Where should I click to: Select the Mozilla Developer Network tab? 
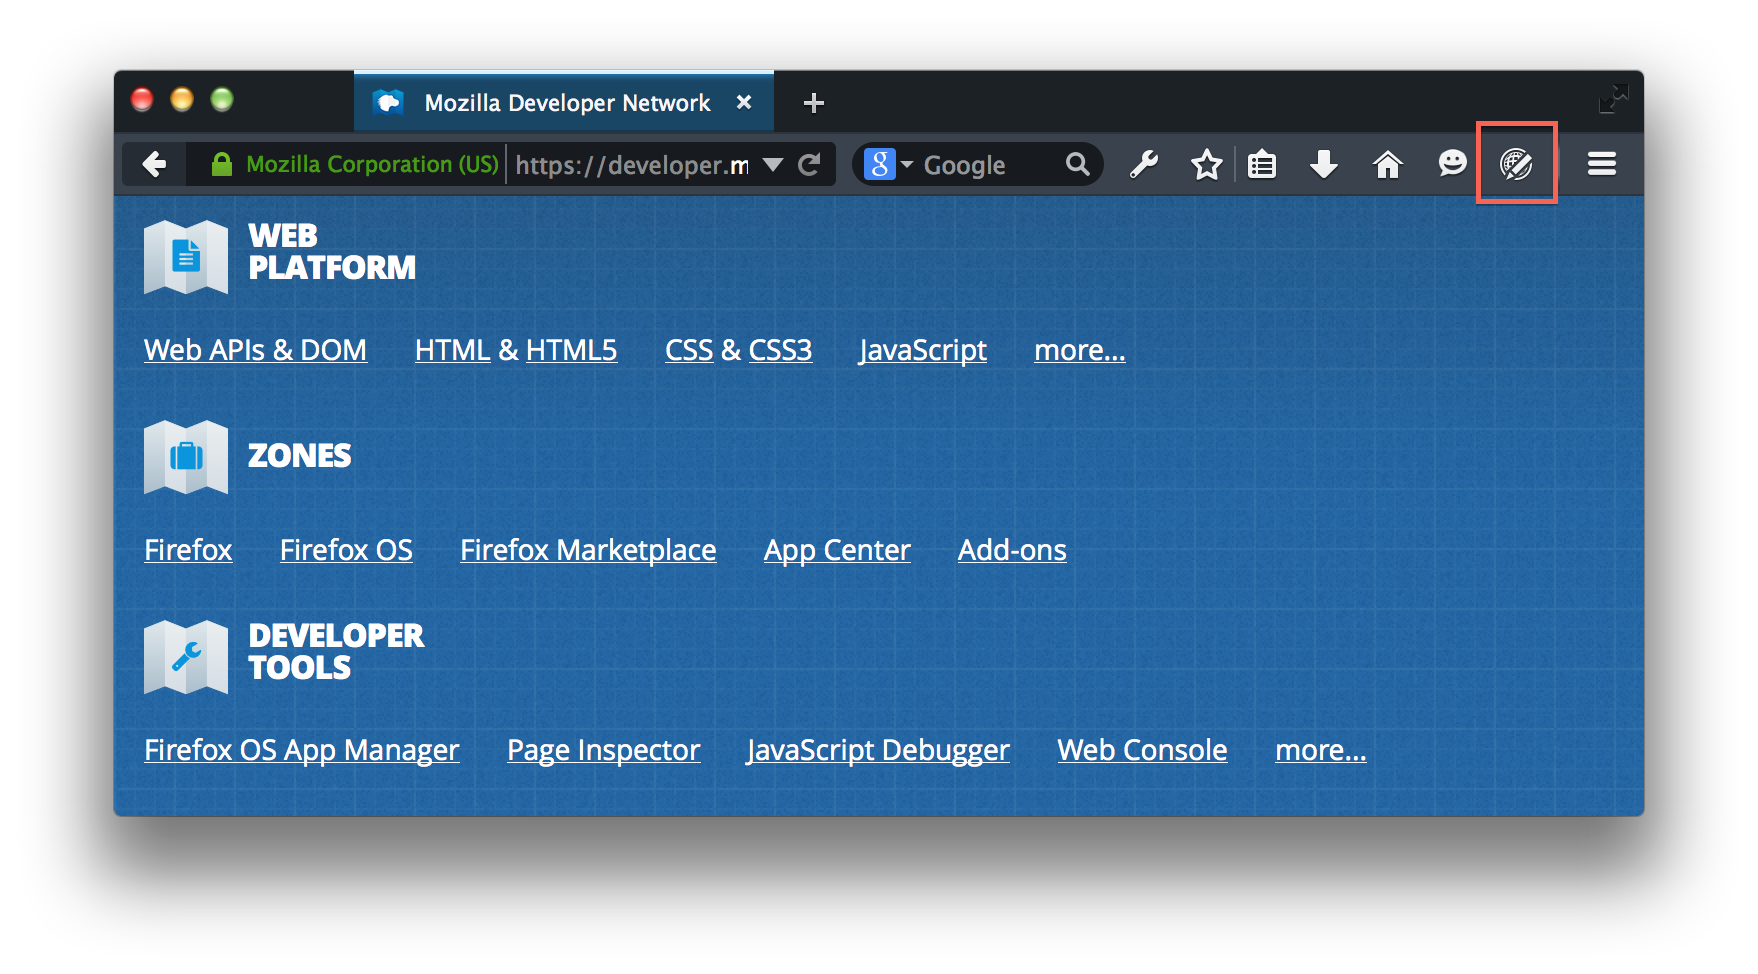564,102
